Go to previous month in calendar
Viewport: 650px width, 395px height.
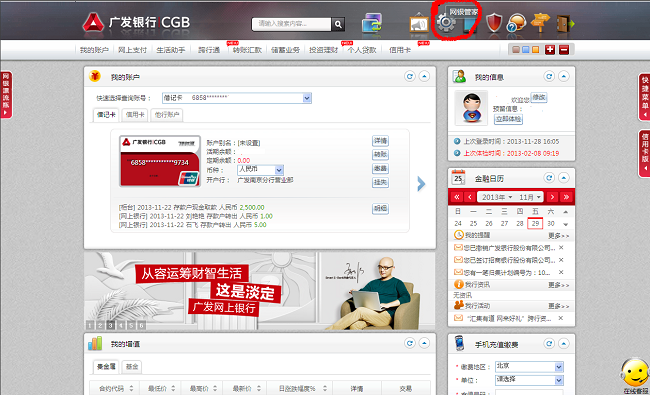[470, 197]
